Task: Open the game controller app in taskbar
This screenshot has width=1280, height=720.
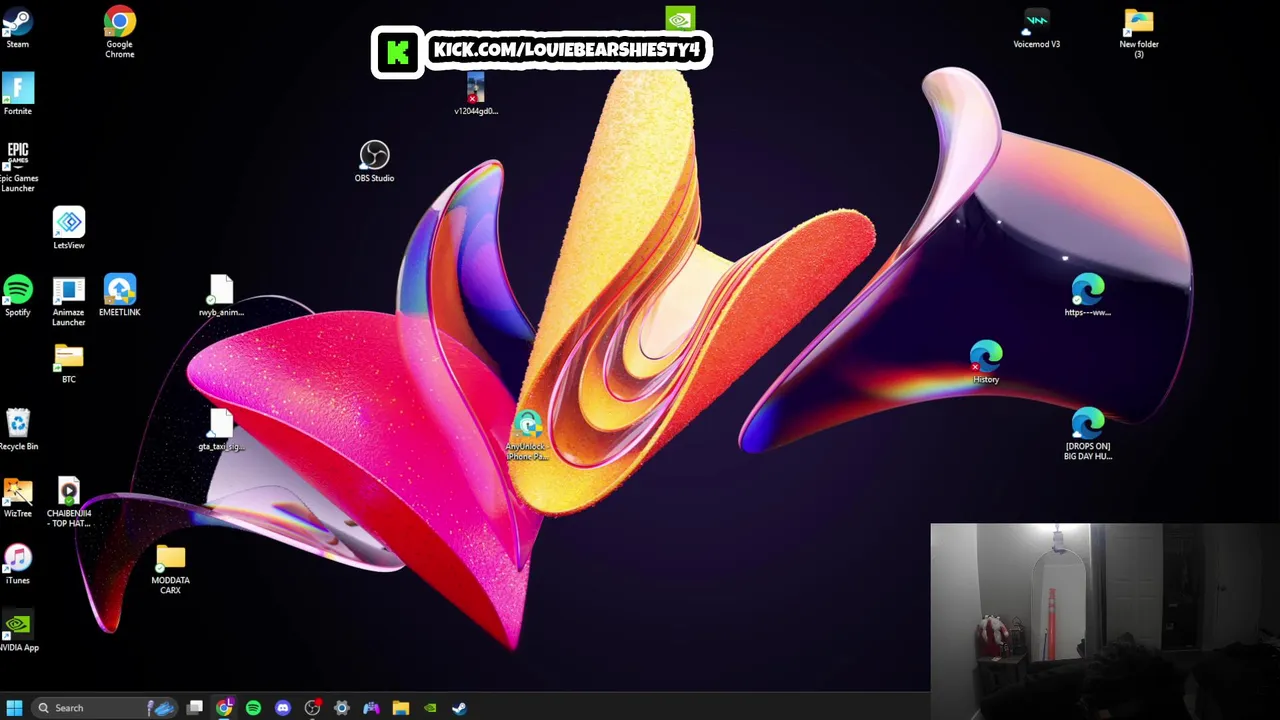Action: [x=371, y=708]
